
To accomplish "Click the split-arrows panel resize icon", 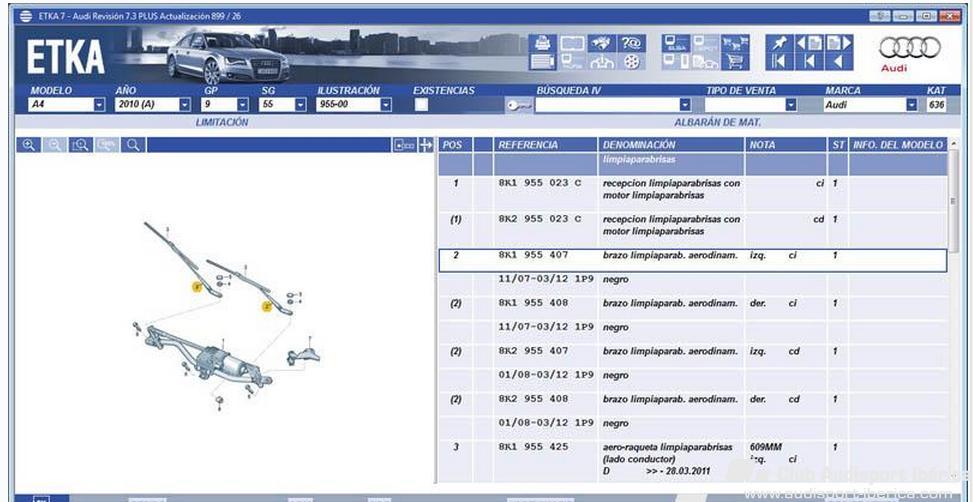I will coord(426,145).
